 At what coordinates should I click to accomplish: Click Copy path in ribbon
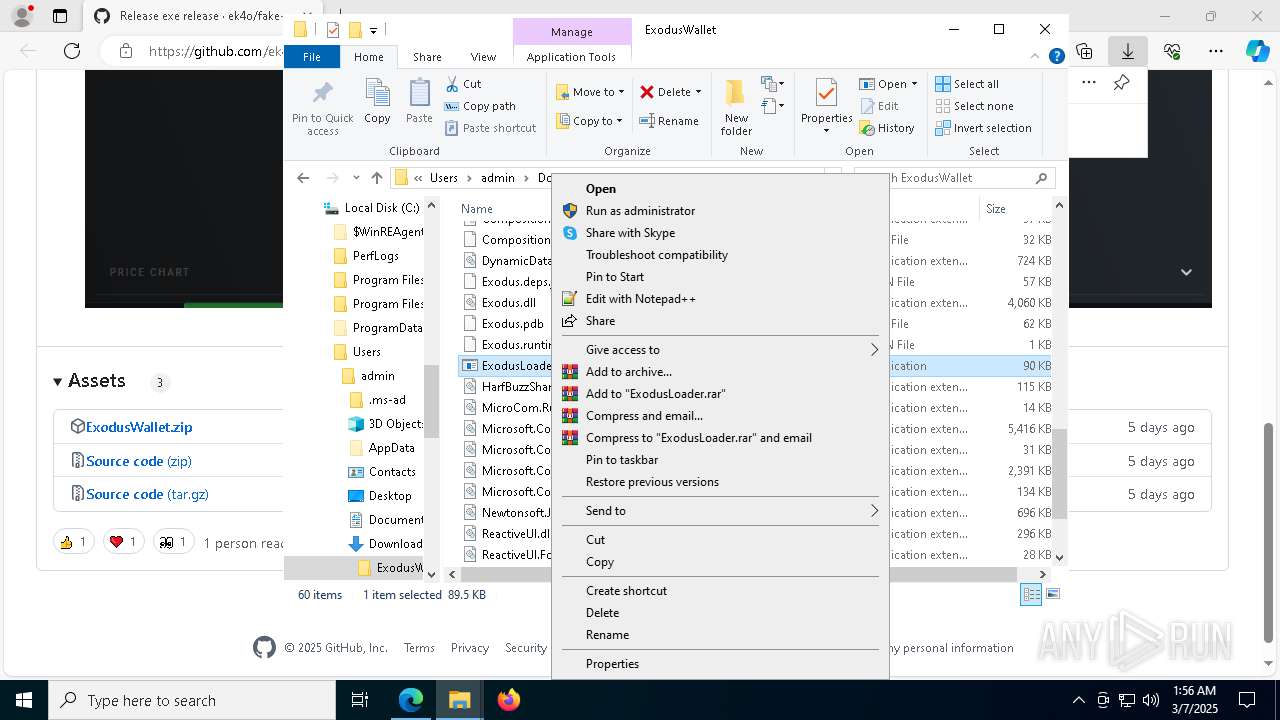click(x=480, y=106)
